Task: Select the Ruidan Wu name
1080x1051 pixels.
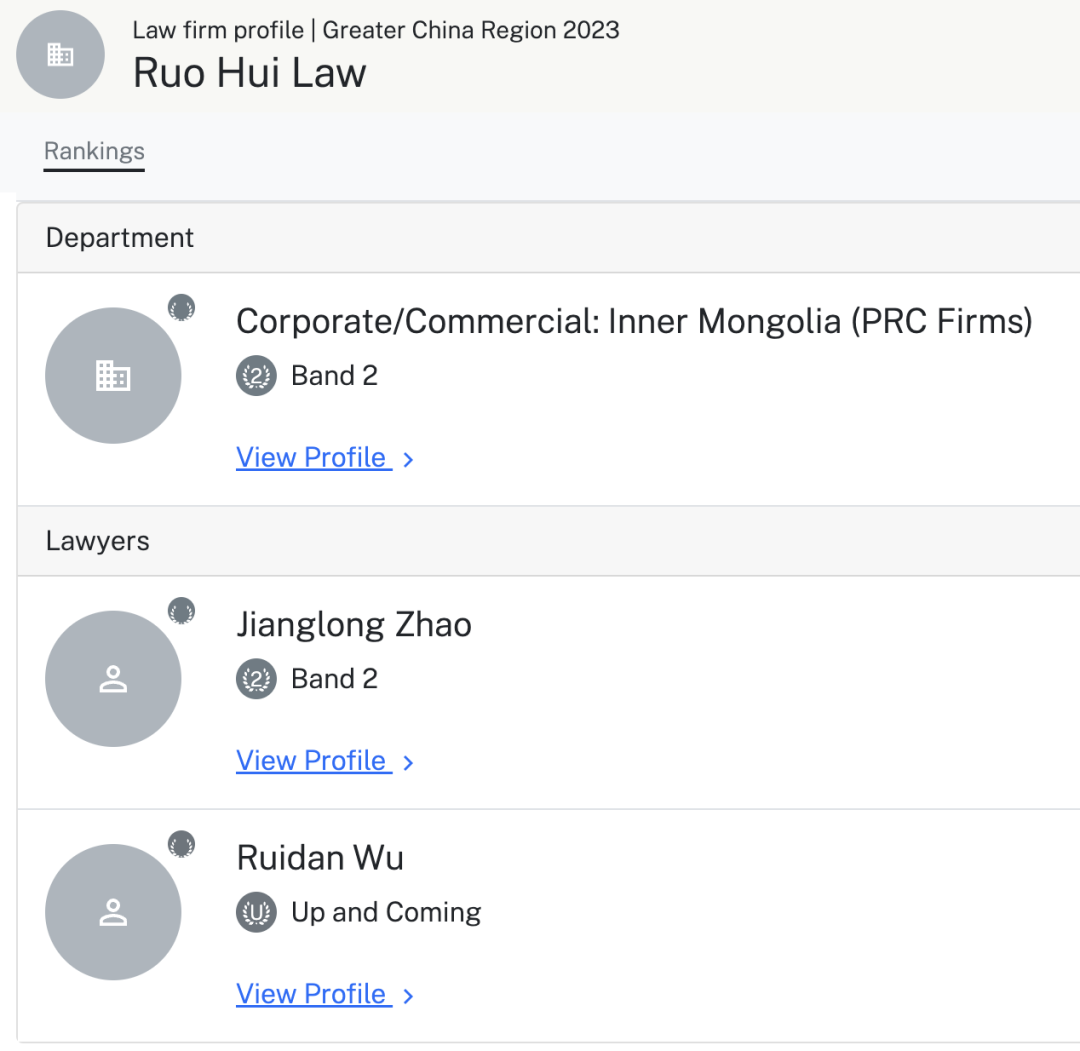Action: 320,858
